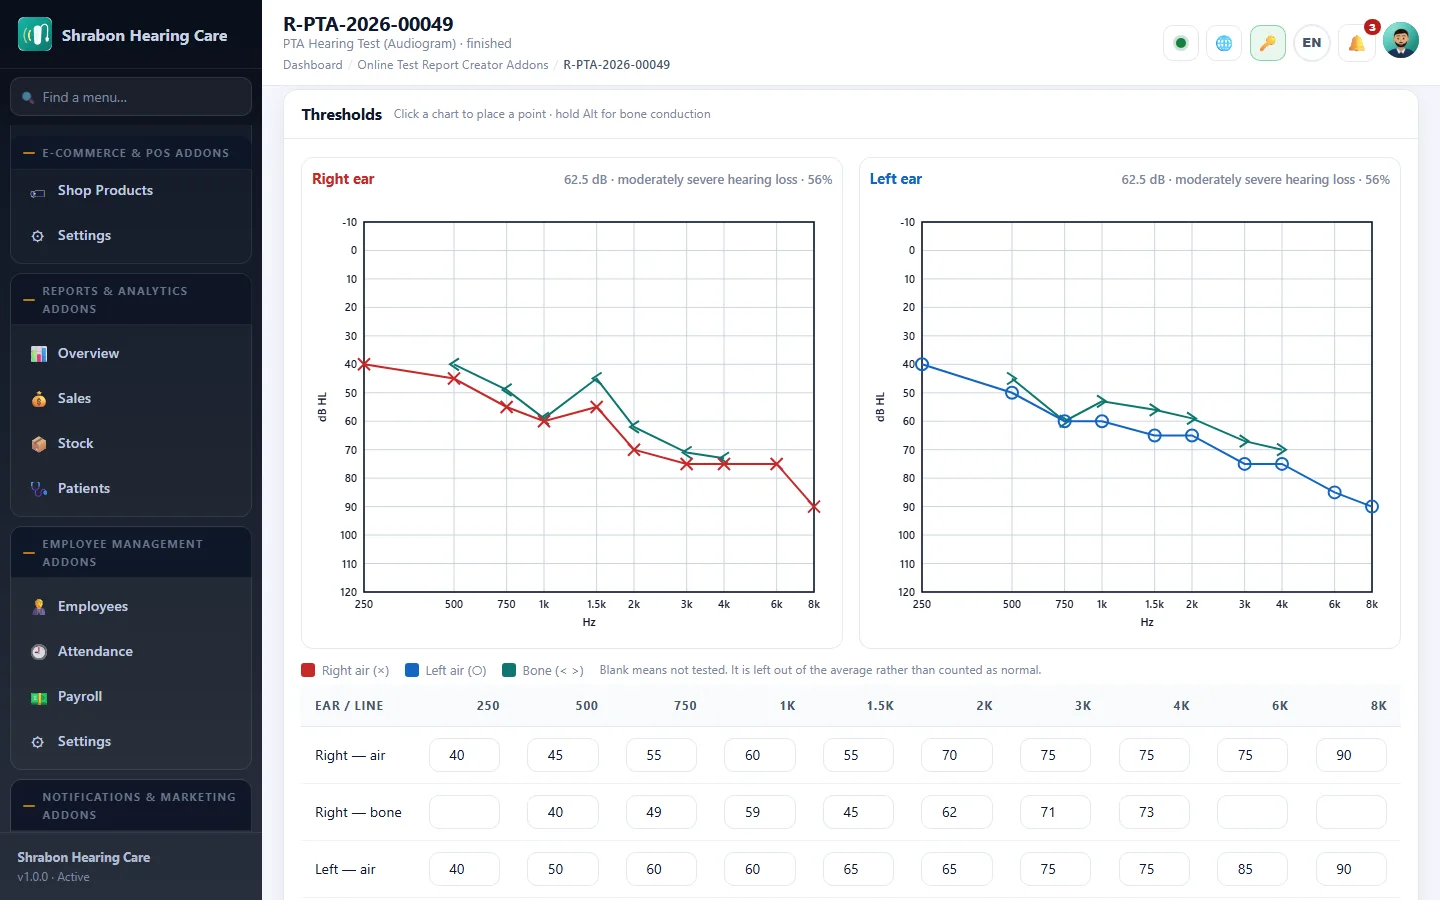Click the gear icon under E-Commerce addons

pos(38,236)
